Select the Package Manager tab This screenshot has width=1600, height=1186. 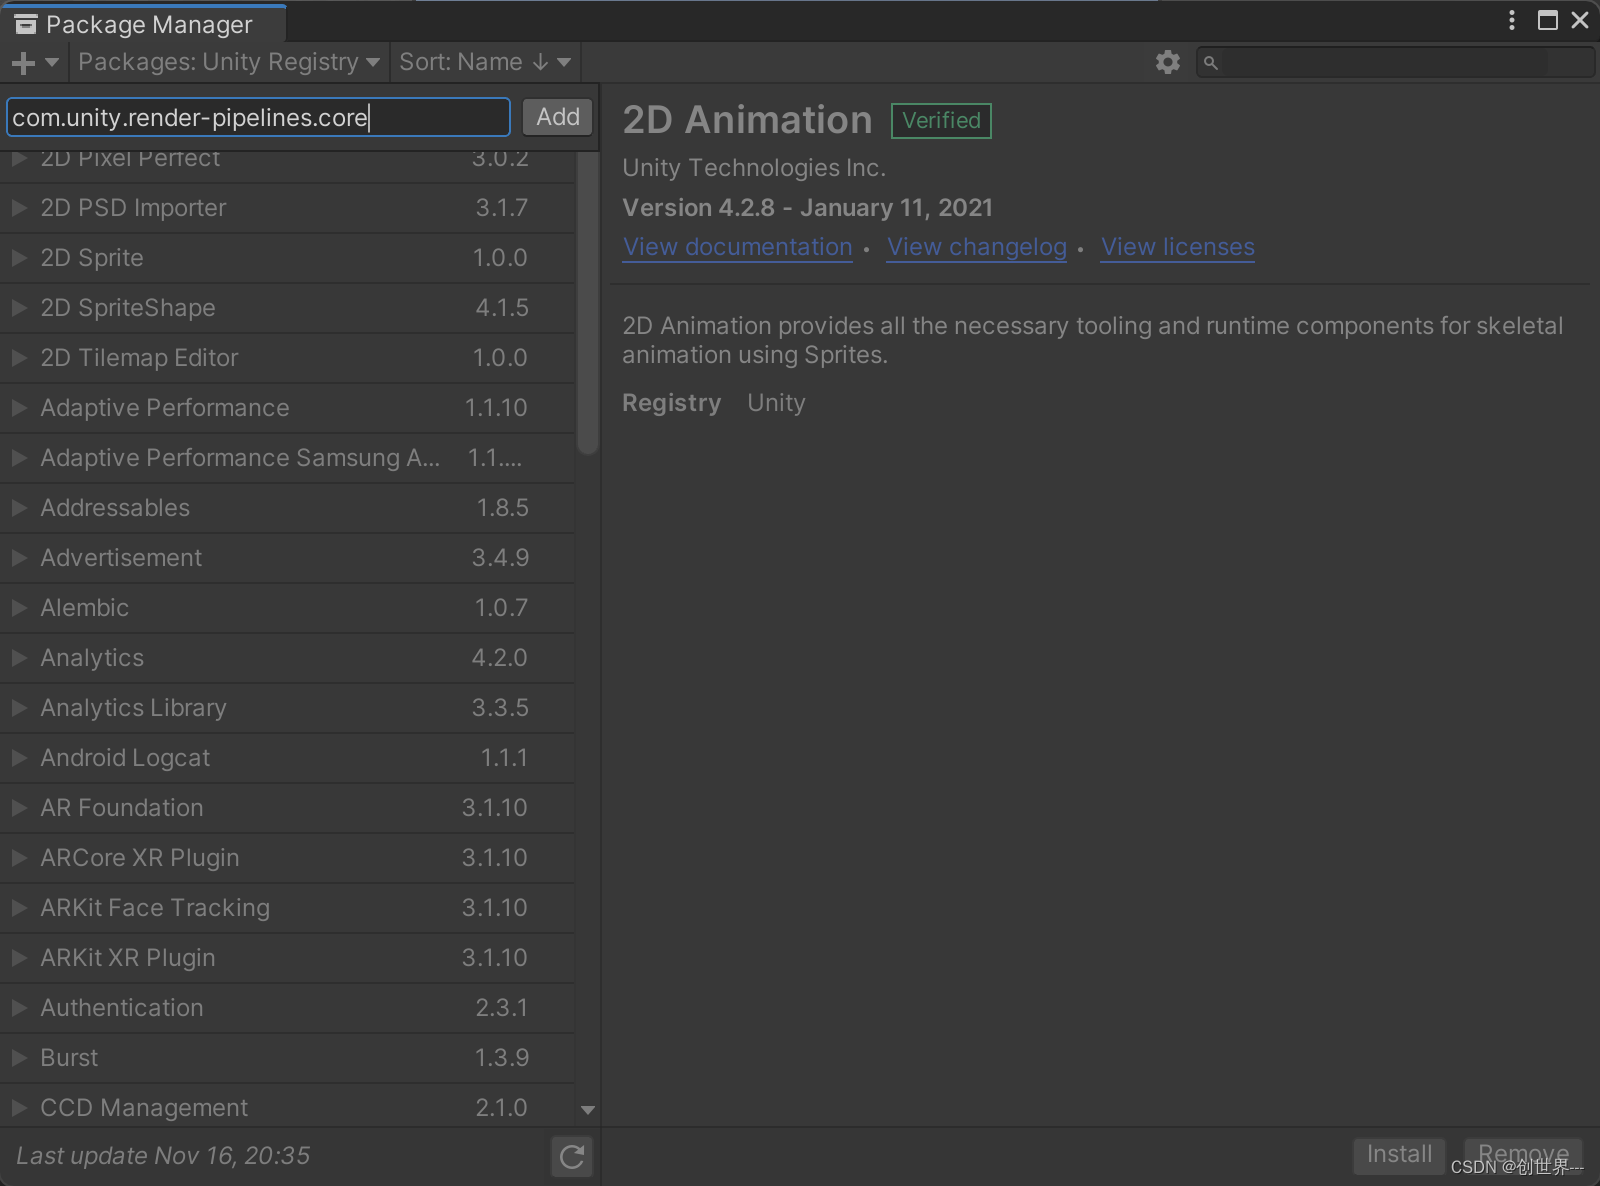143,22
